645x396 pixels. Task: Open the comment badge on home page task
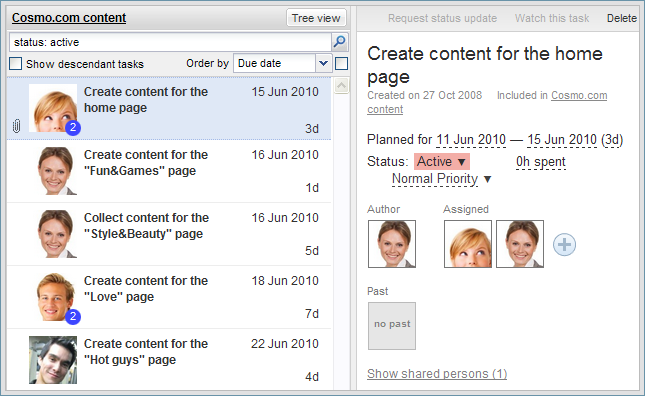[x=73, y=127]
